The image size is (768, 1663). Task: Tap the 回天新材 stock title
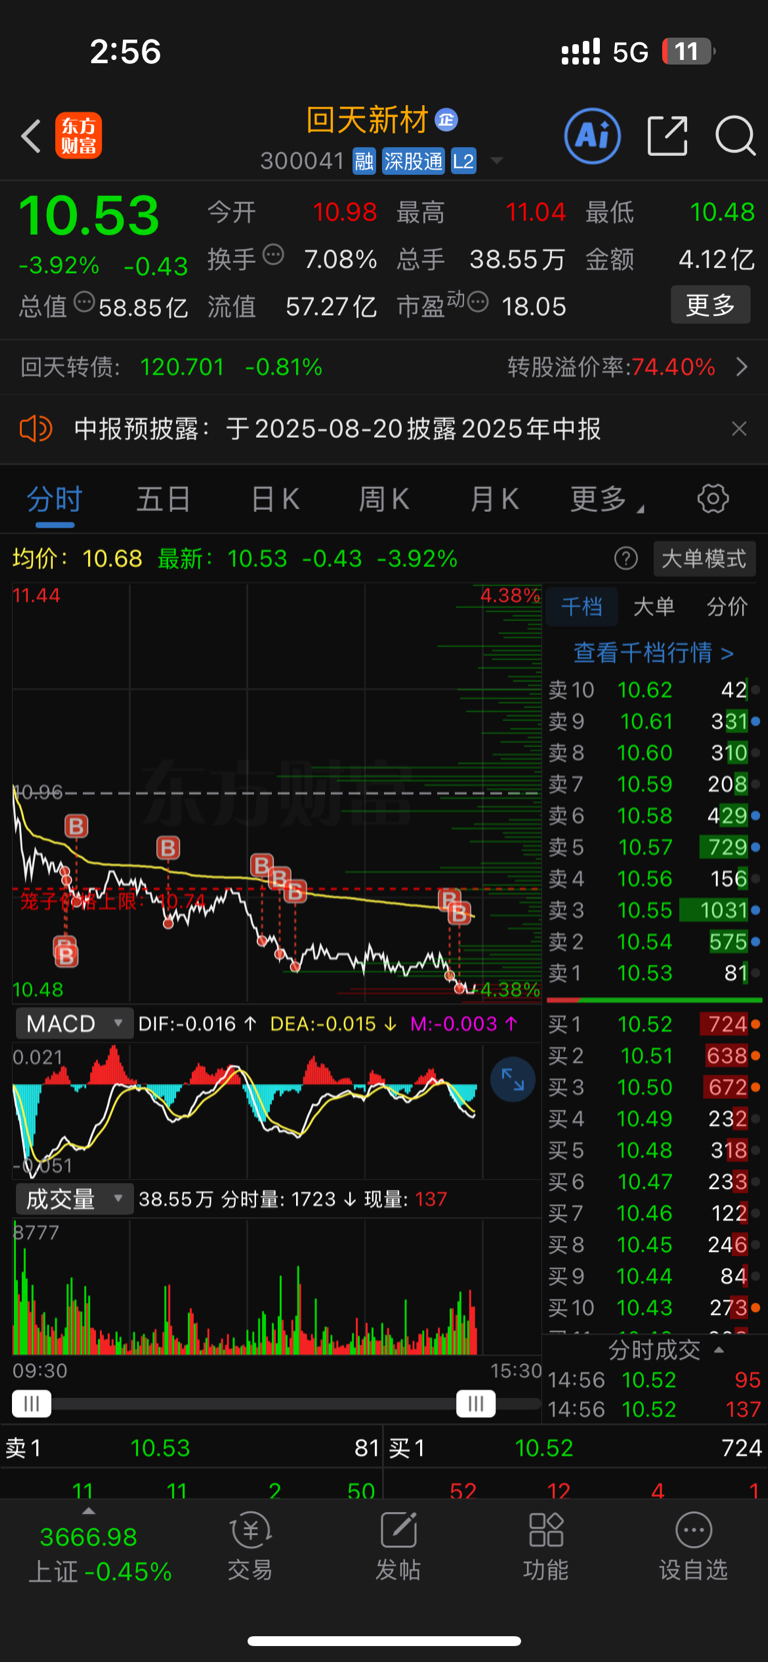pyautogui.click(x=367, y=120)
